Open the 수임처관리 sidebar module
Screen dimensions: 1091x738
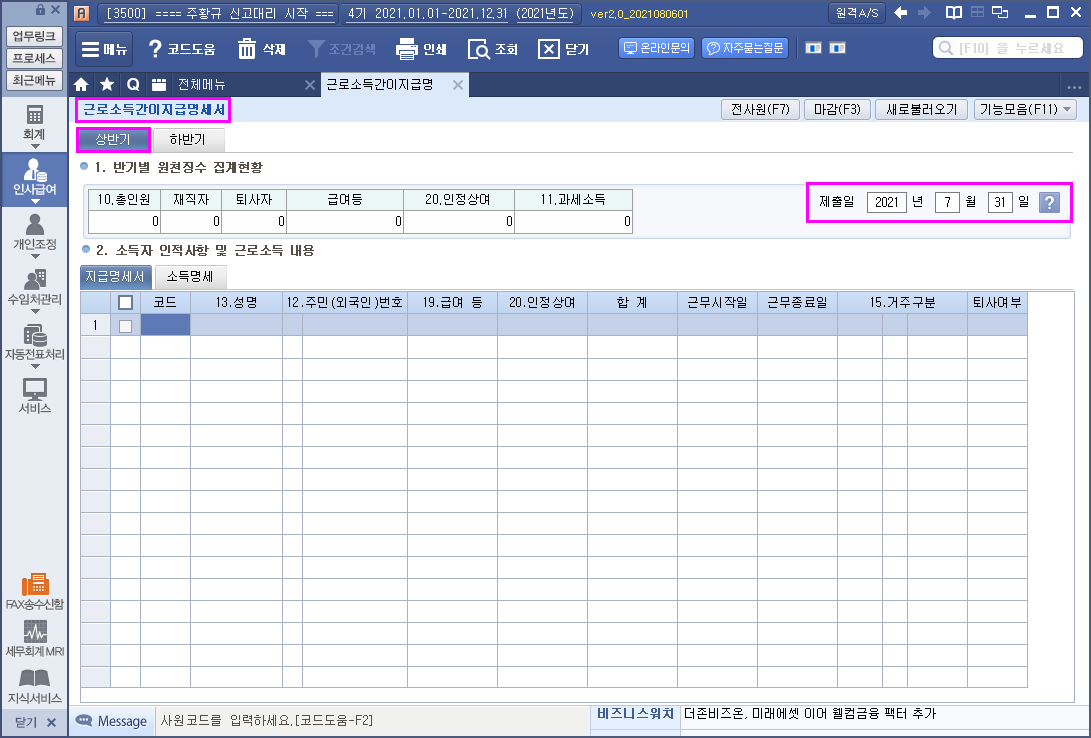(x=35, y=284)
